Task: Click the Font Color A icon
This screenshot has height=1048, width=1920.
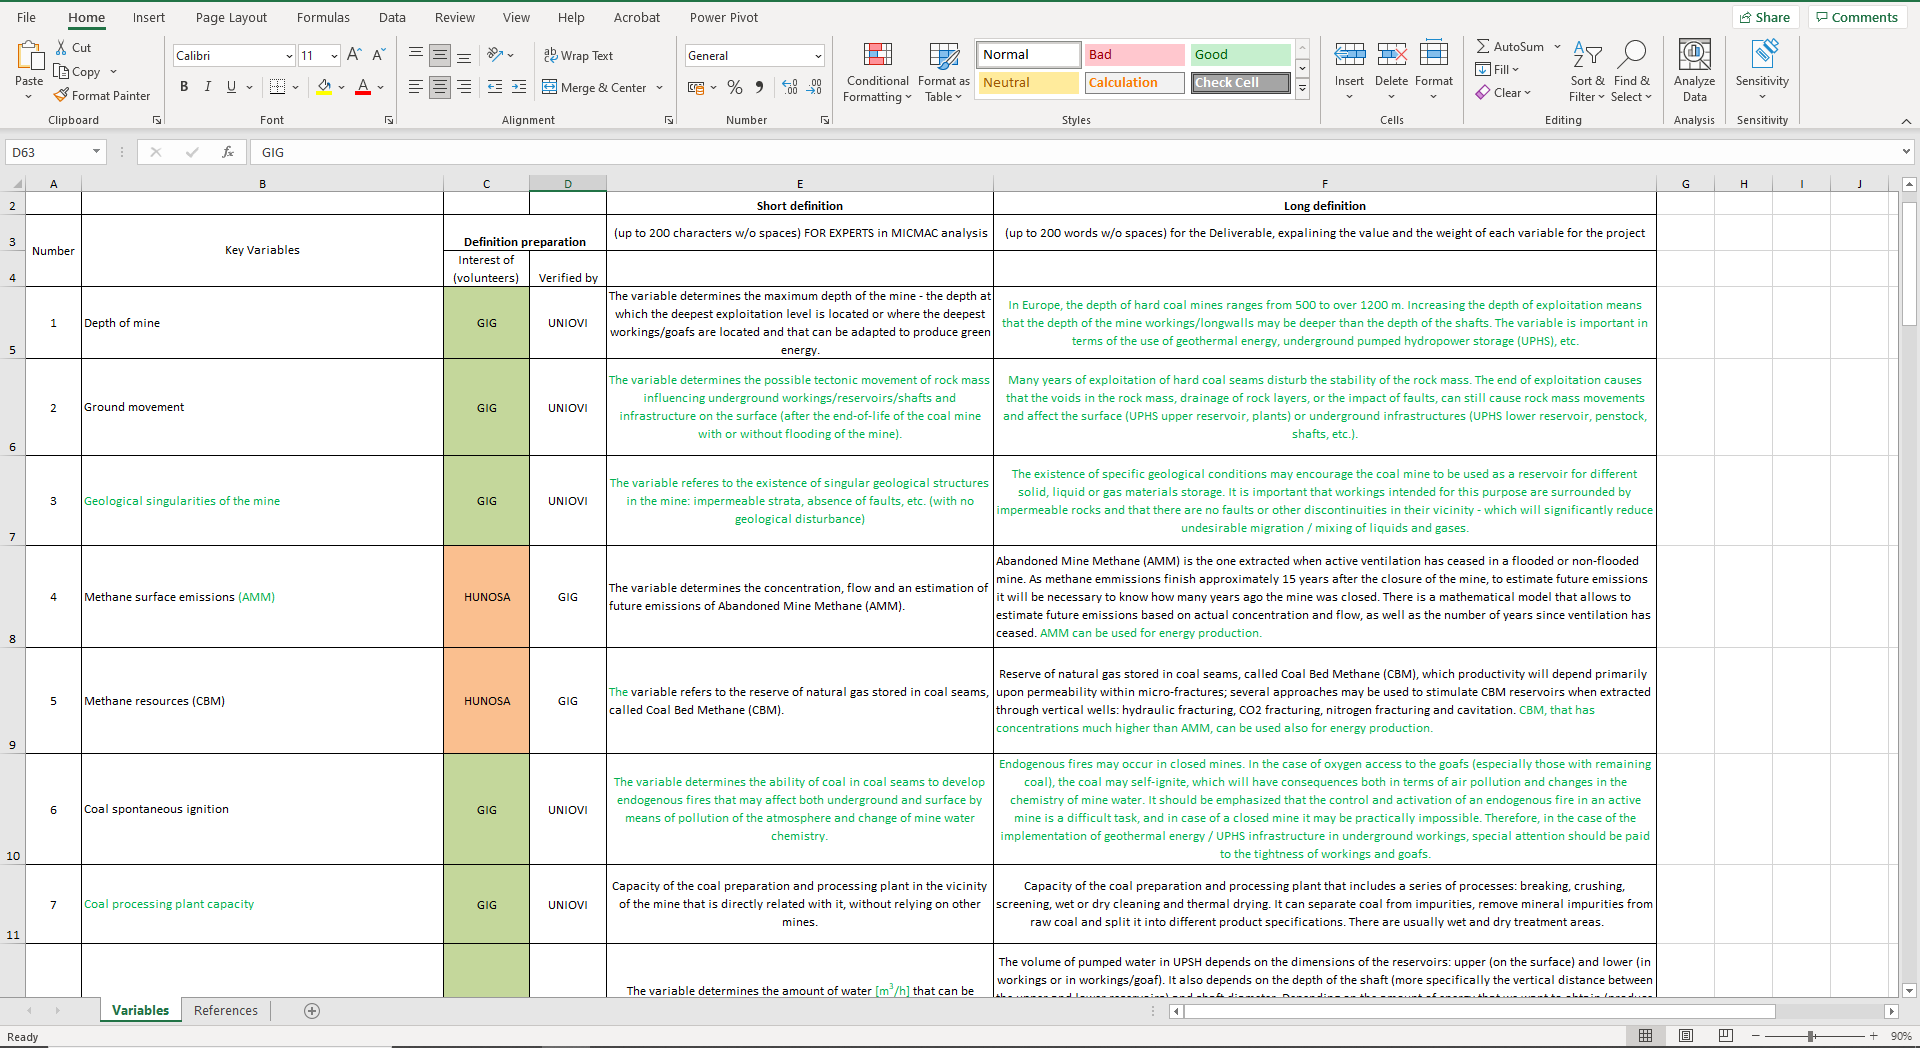Action: point(363,87)
